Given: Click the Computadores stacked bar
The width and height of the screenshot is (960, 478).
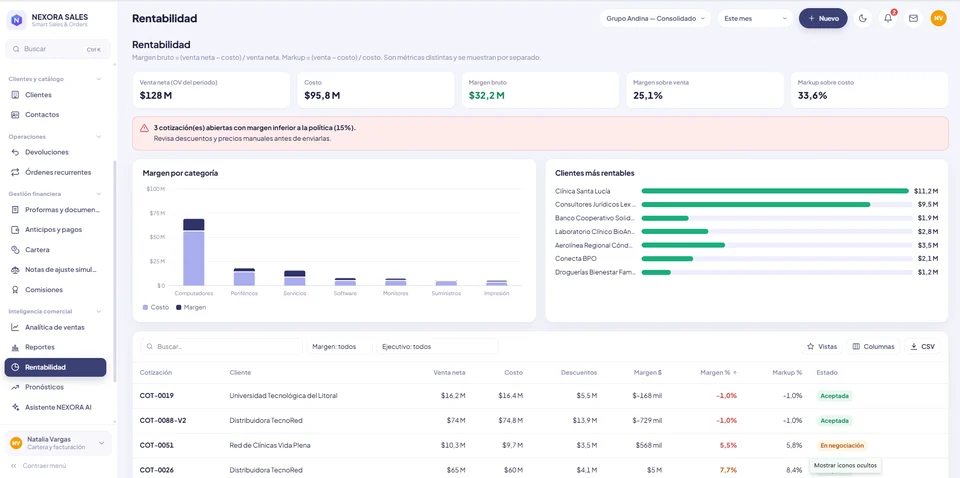Looking at the screenshot, I should 193,252.
